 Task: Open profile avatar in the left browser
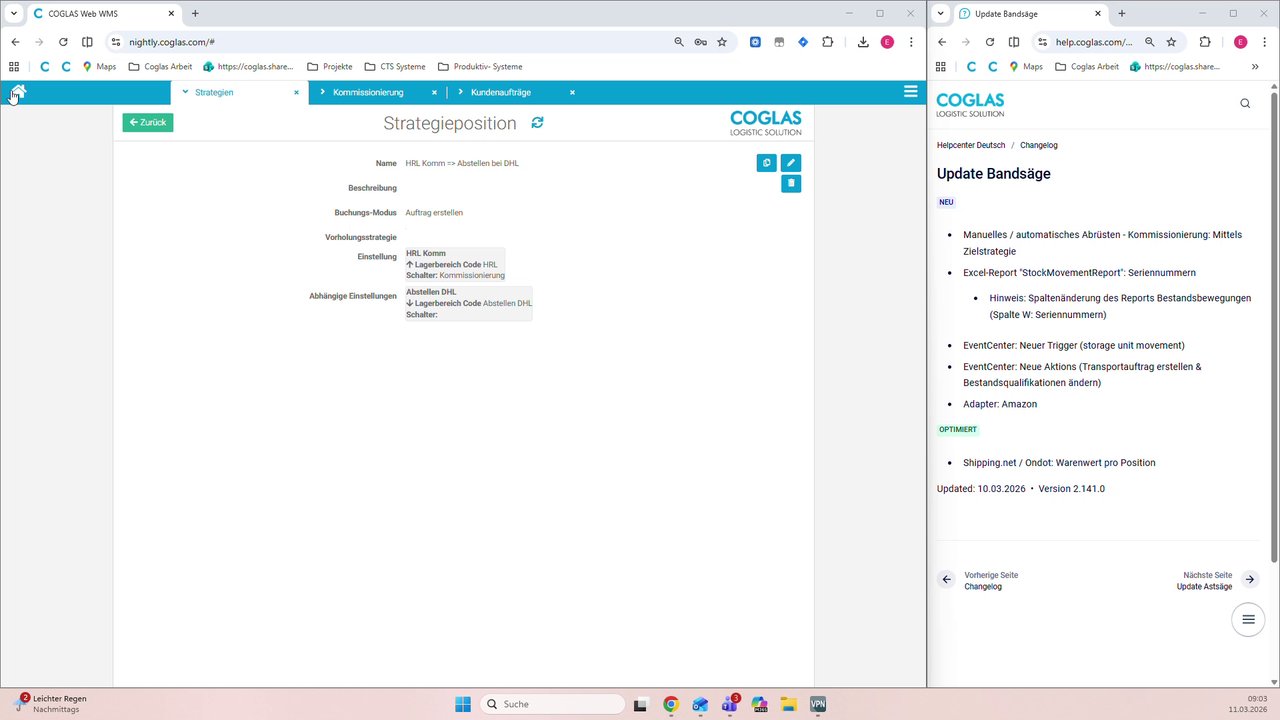(887, 42)
